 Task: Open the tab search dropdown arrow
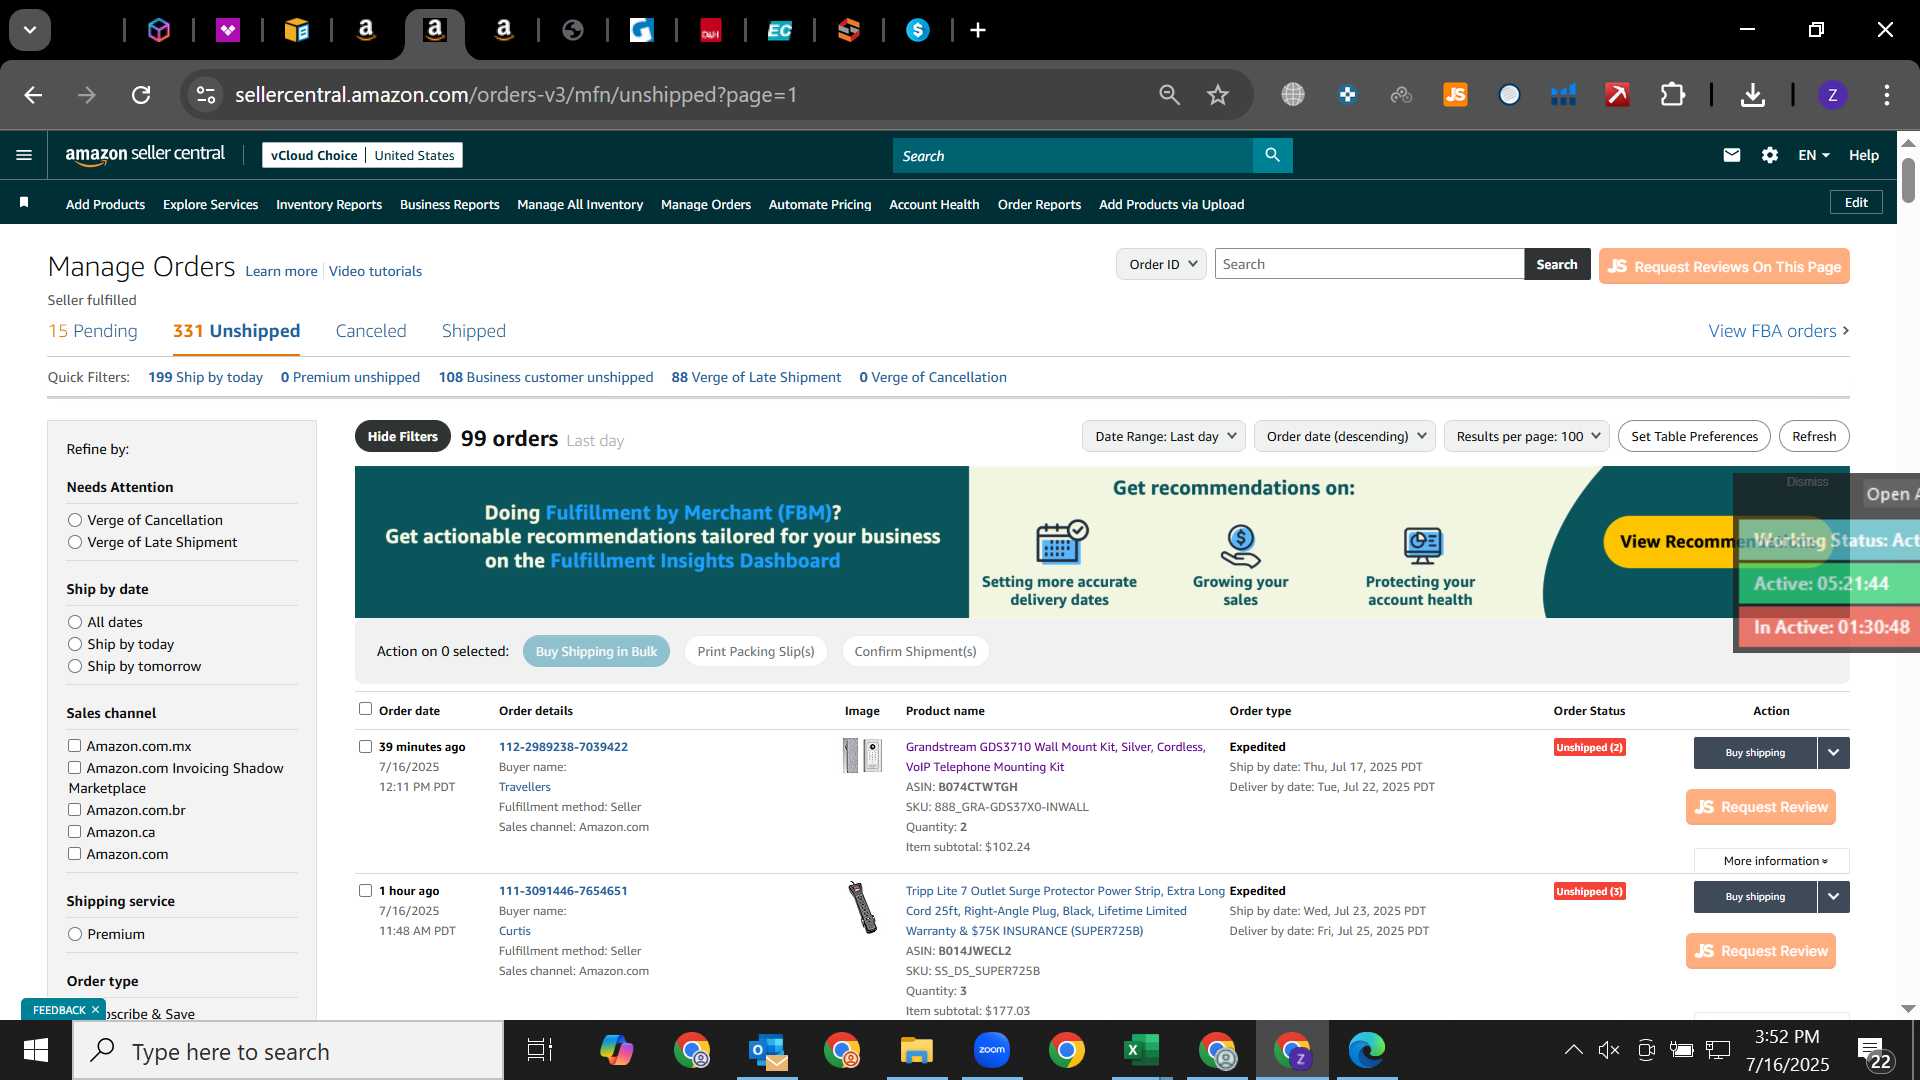click(x=30, y=30)
